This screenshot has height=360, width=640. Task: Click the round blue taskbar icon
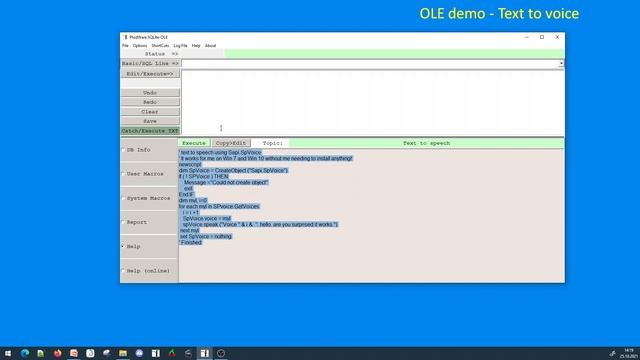click(139, 353)
